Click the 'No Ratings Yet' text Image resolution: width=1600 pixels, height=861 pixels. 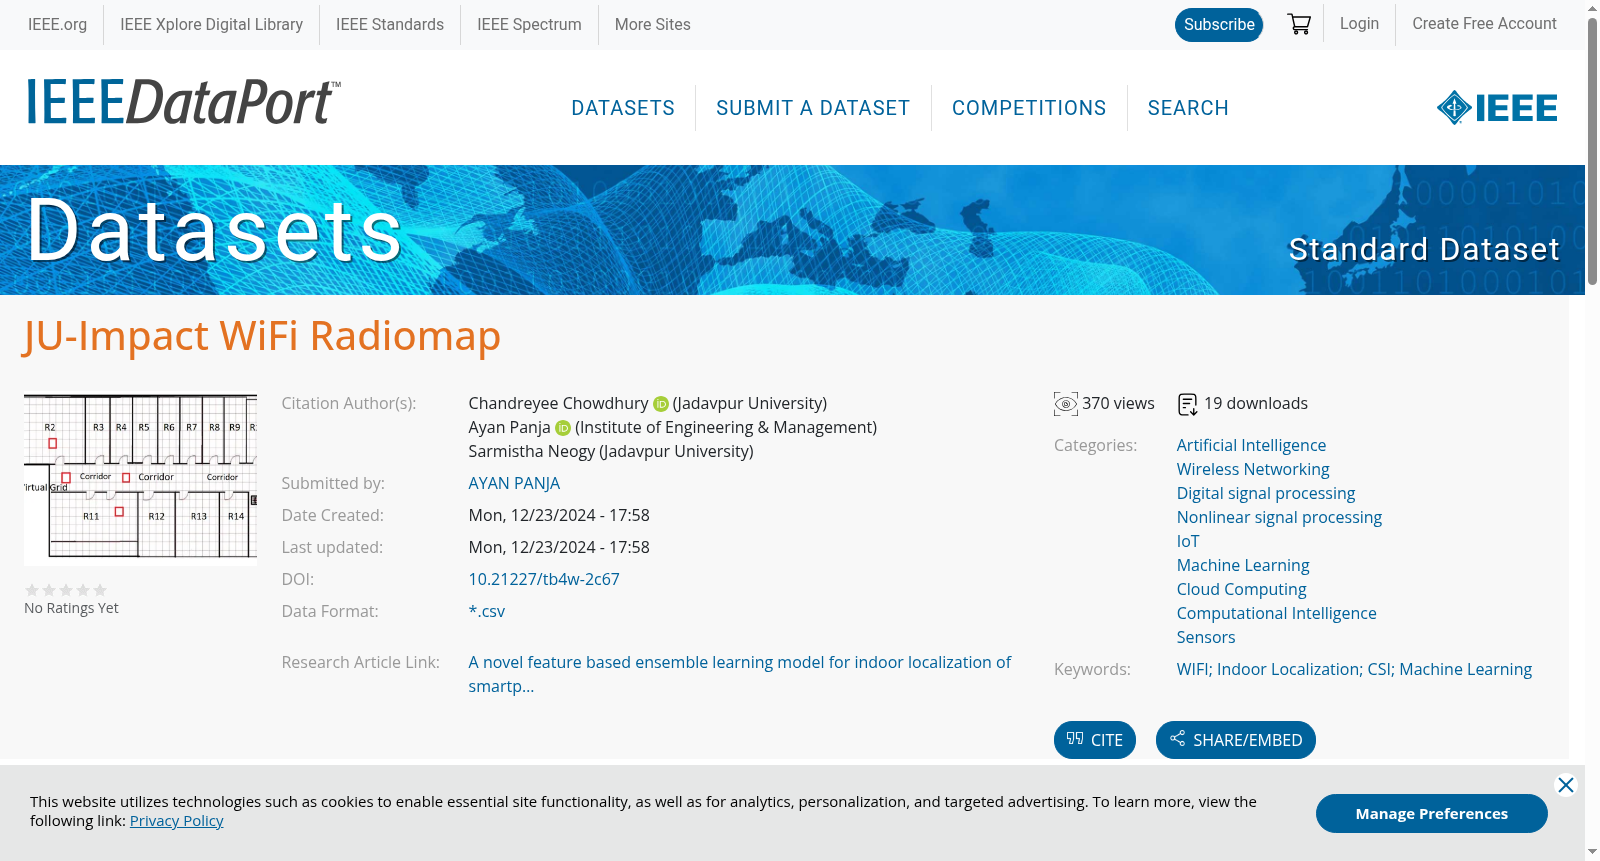click(x=71, y=609)
